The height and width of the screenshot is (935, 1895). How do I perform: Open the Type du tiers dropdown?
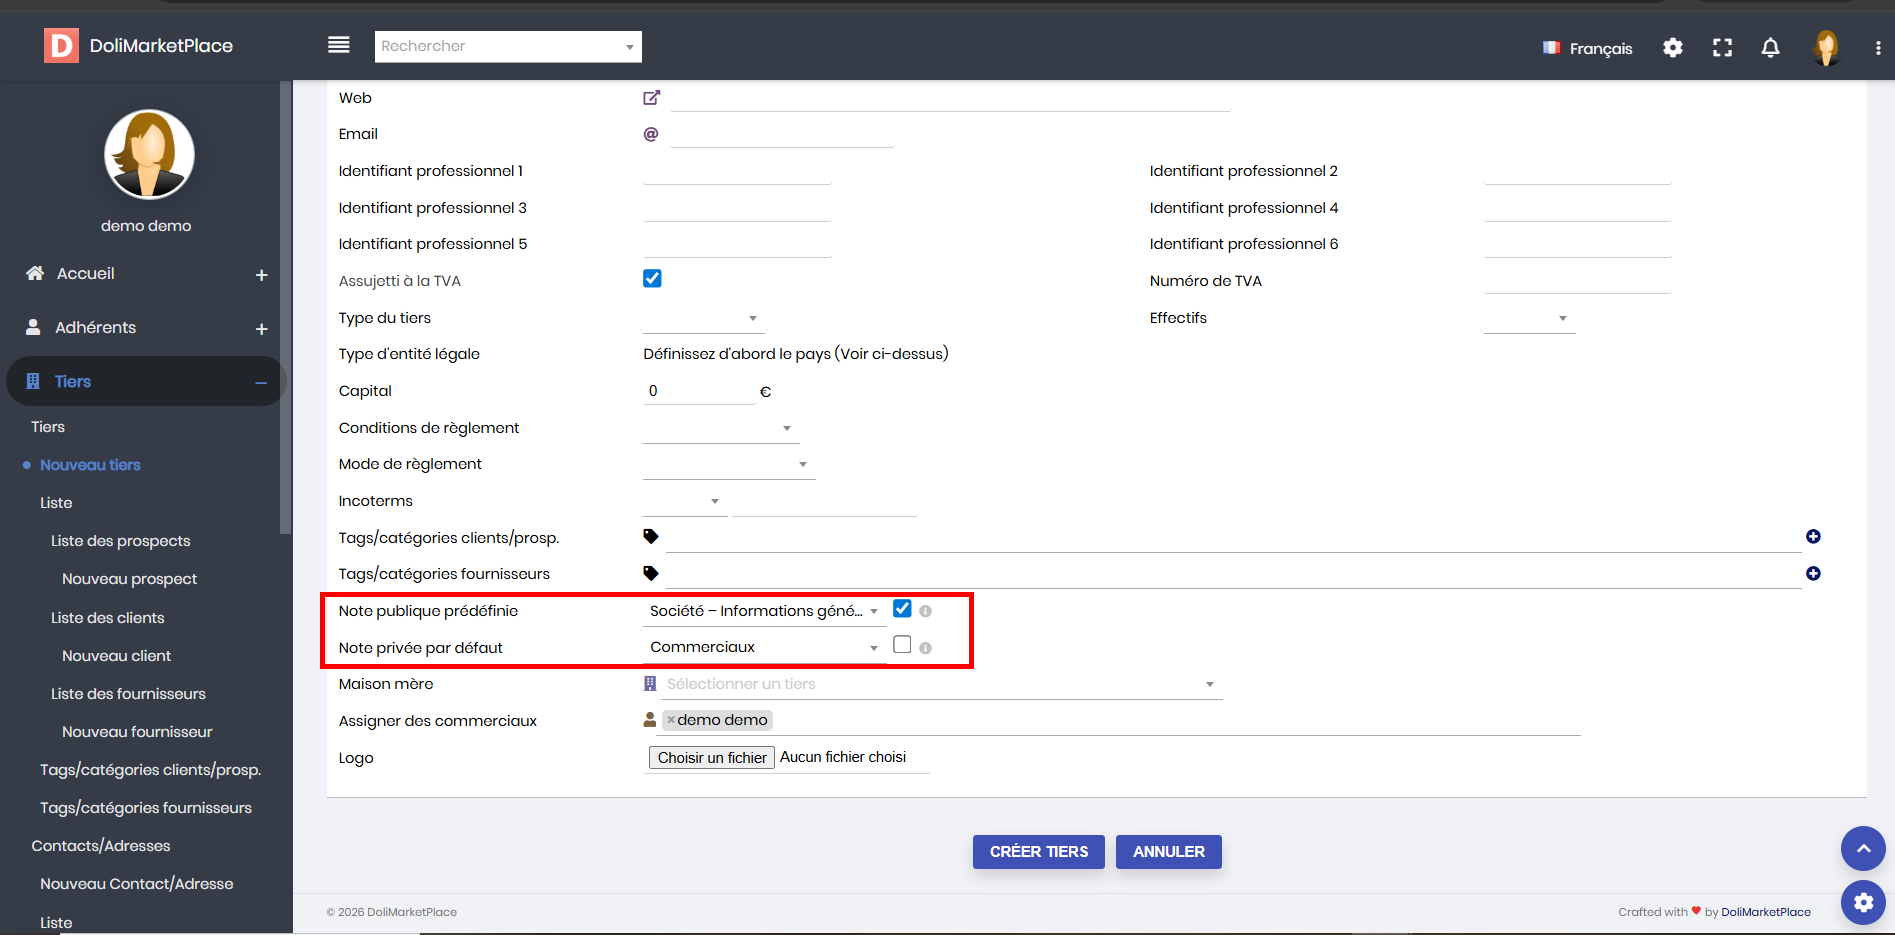tap(703, 318)
